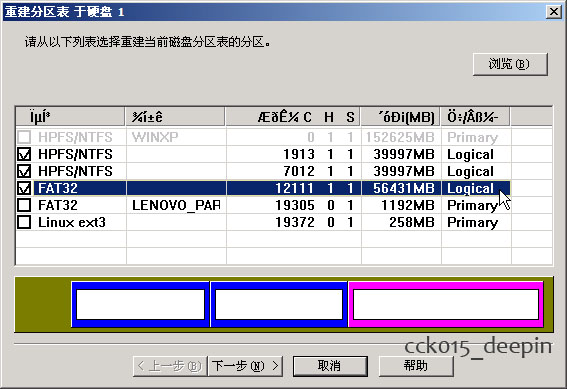Select the 'Linux ext3' type cell
The image size is (567, 389).
click(72, 222)
